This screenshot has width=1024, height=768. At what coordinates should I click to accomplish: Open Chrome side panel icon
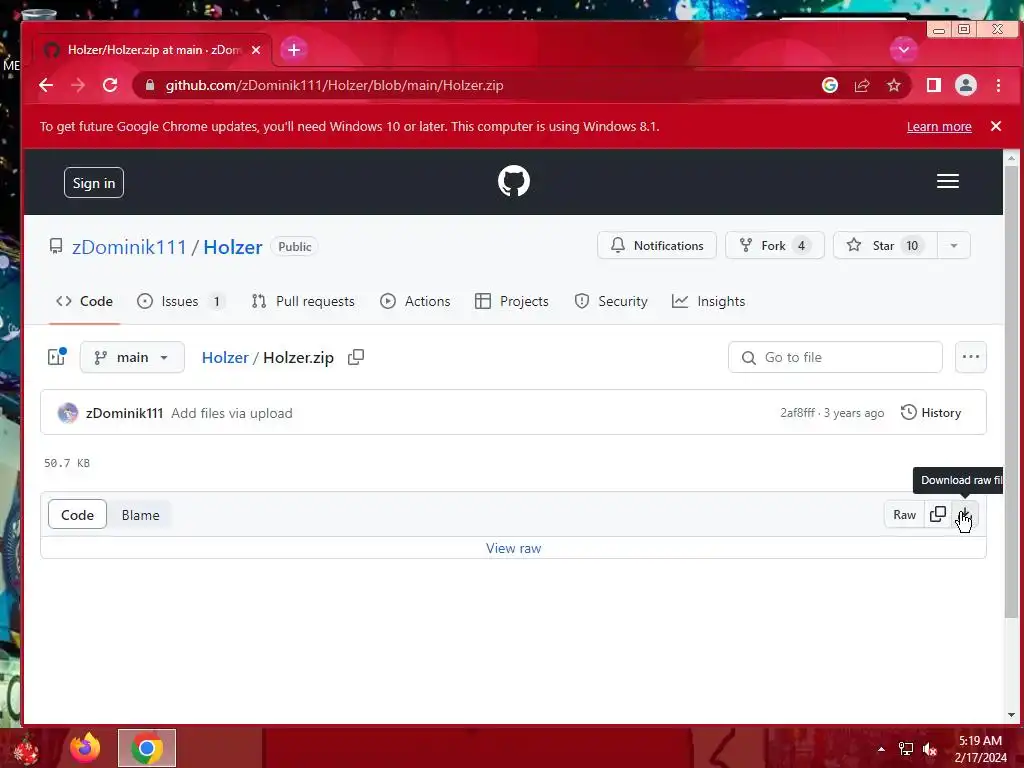(933, 85)
